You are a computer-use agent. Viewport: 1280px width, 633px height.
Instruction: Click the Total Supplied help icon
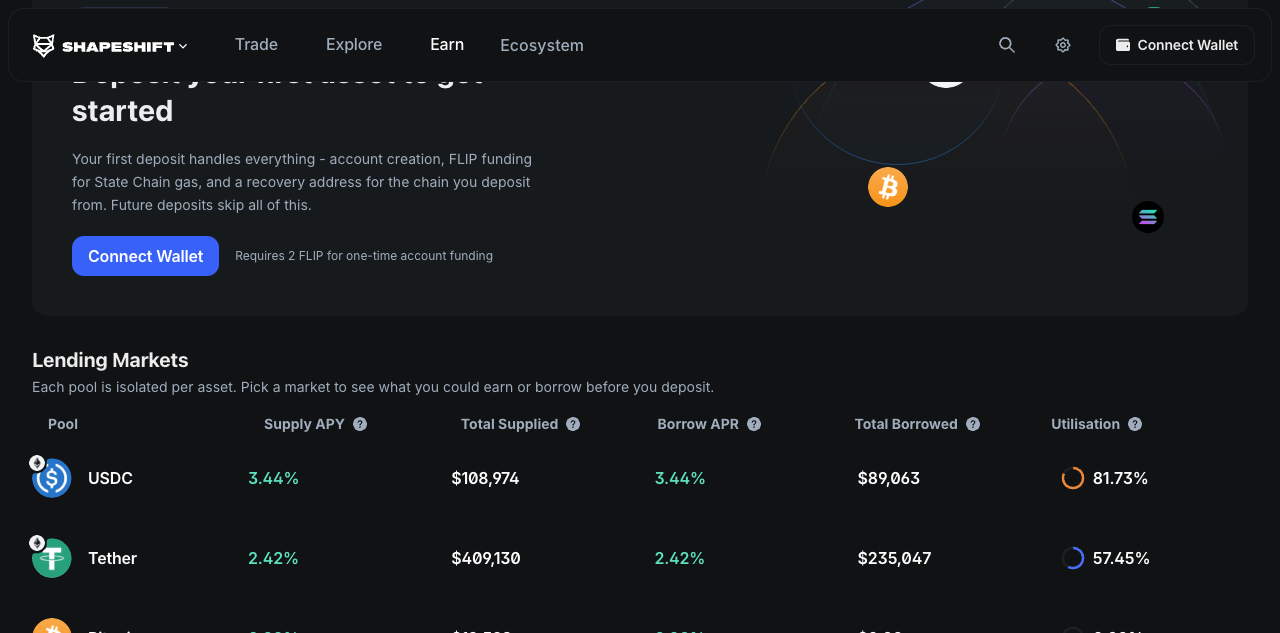point(573,424)
